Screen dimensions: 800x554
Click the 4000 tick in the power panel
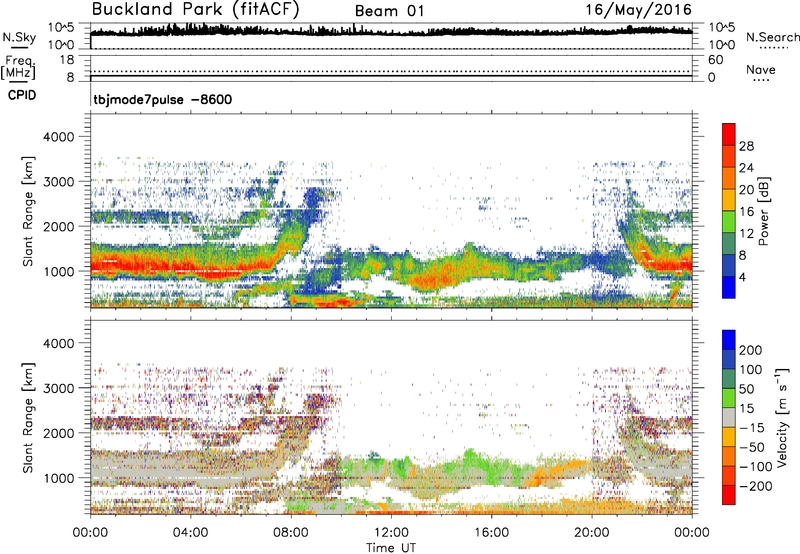click(x=58, y=137)
